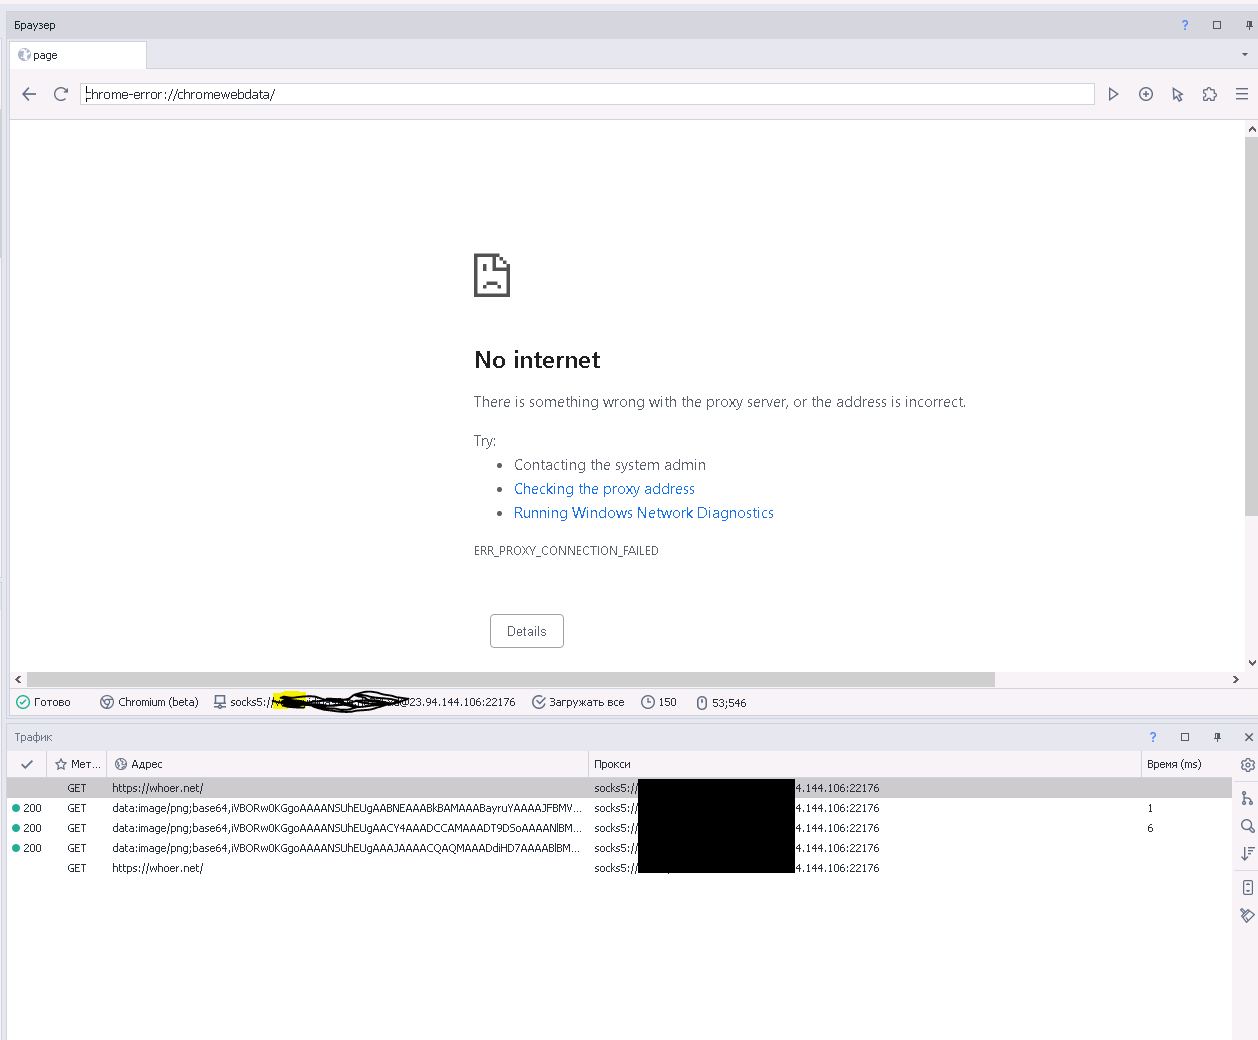Sort by the Прокси column header
The width and height of the screenshot is (1258, 1040).
tap(865, 764)
